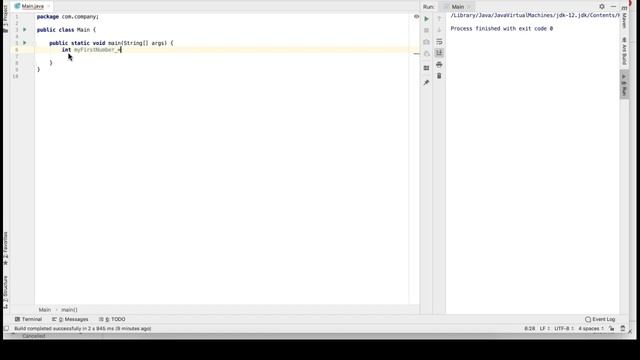Click the Dump threads camera icon
The width and height of the screenshot is (640, 360).
pyautogui.click(x=427, y=42)
